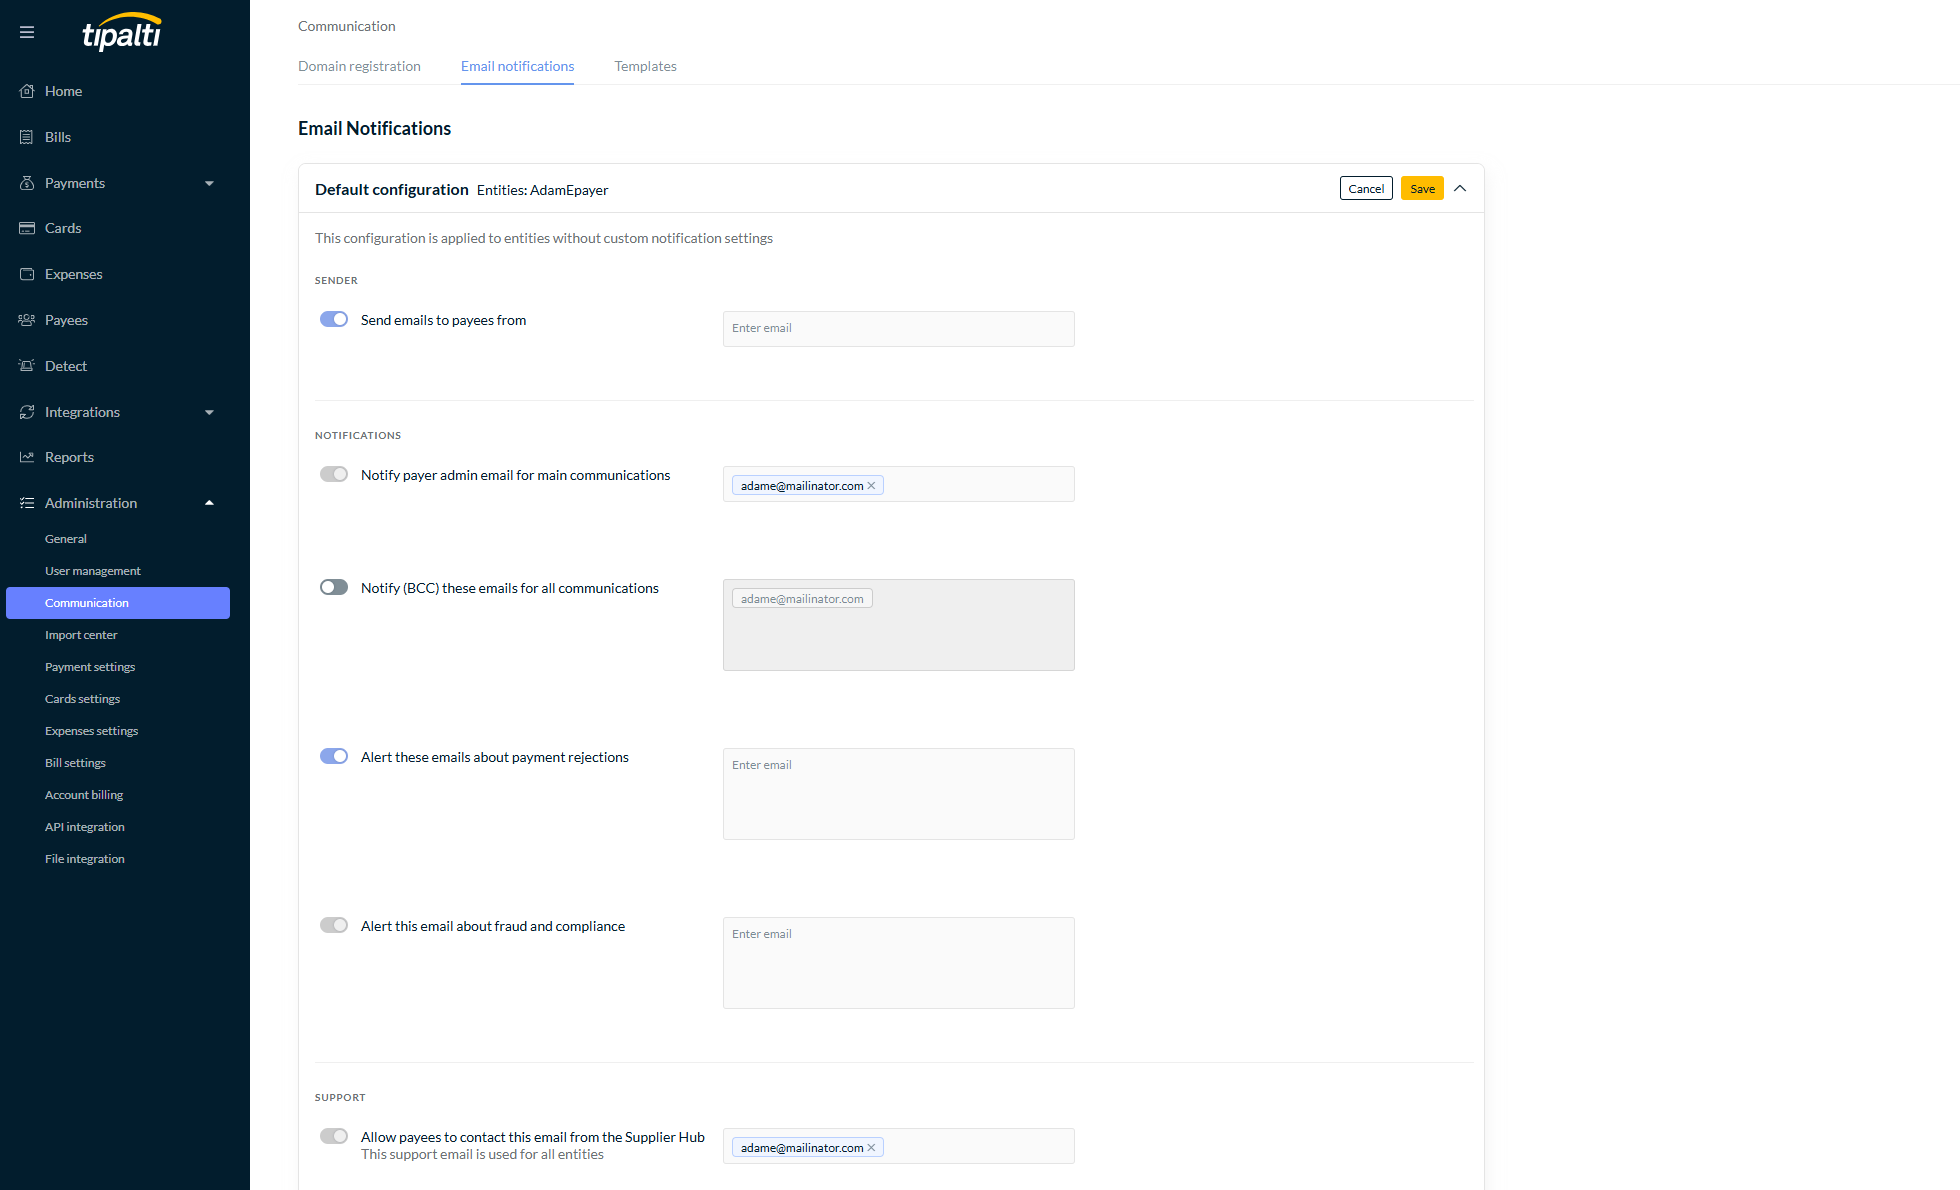This screenshot has height=1190, width=1960.
Task: Toggle Send emails to payees from
Action: click(x=334, y=319)
